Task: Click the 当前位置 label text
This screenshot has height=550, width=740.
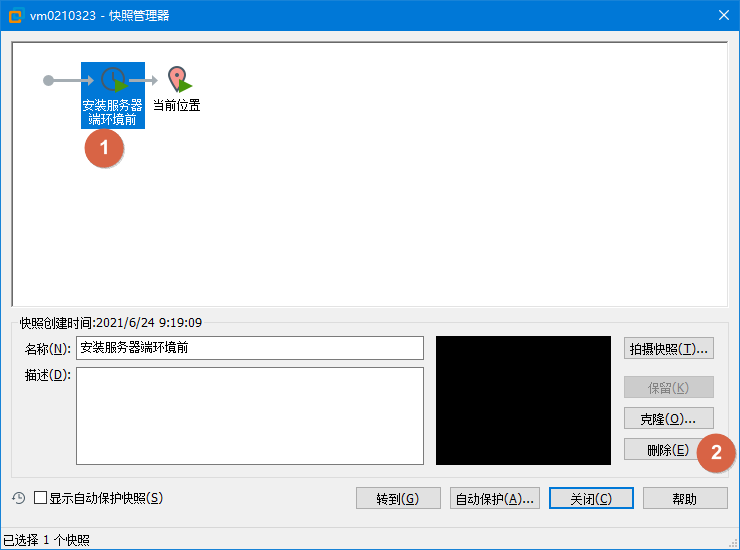Action: coord(177,105)
